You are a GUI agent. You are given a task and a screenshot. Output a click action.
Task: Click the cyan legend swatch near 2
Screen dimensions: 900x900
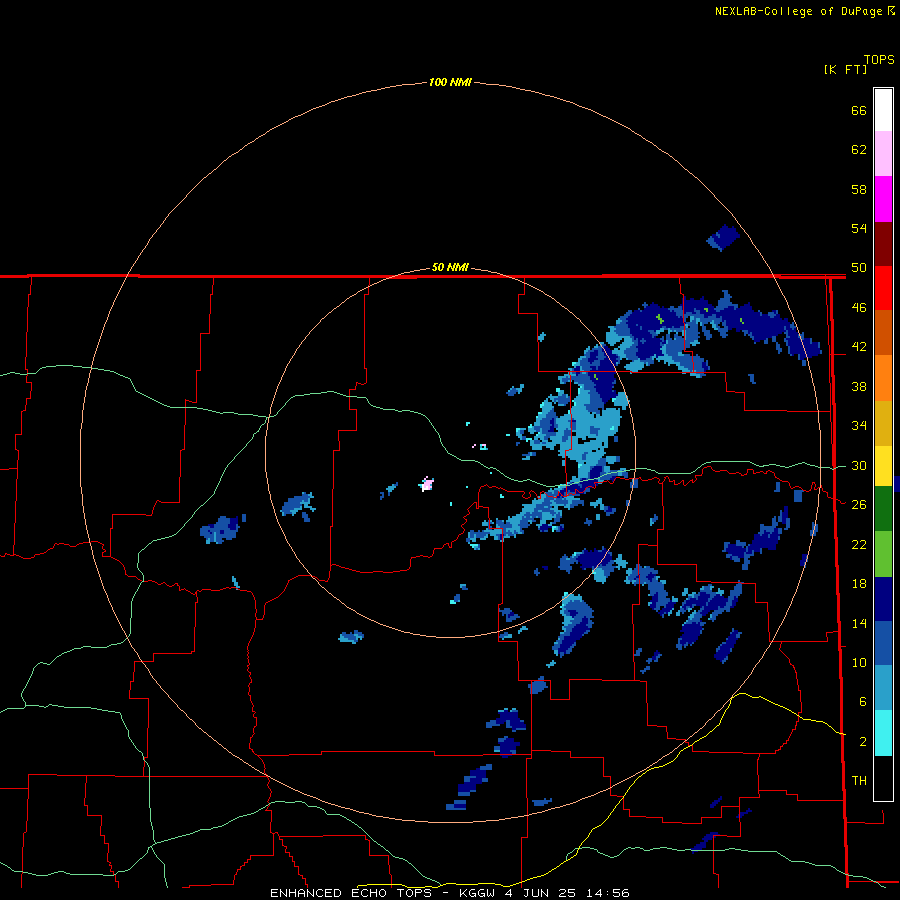883,733
